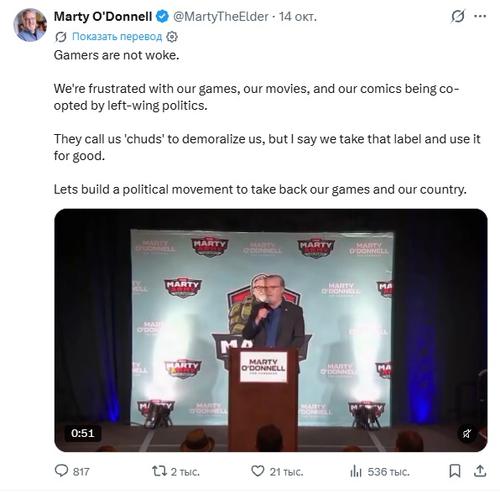The height and width of the screenshot is (493, 500).
Task: Click the 14 окт. post date
Action: click(x=298, y=16)
